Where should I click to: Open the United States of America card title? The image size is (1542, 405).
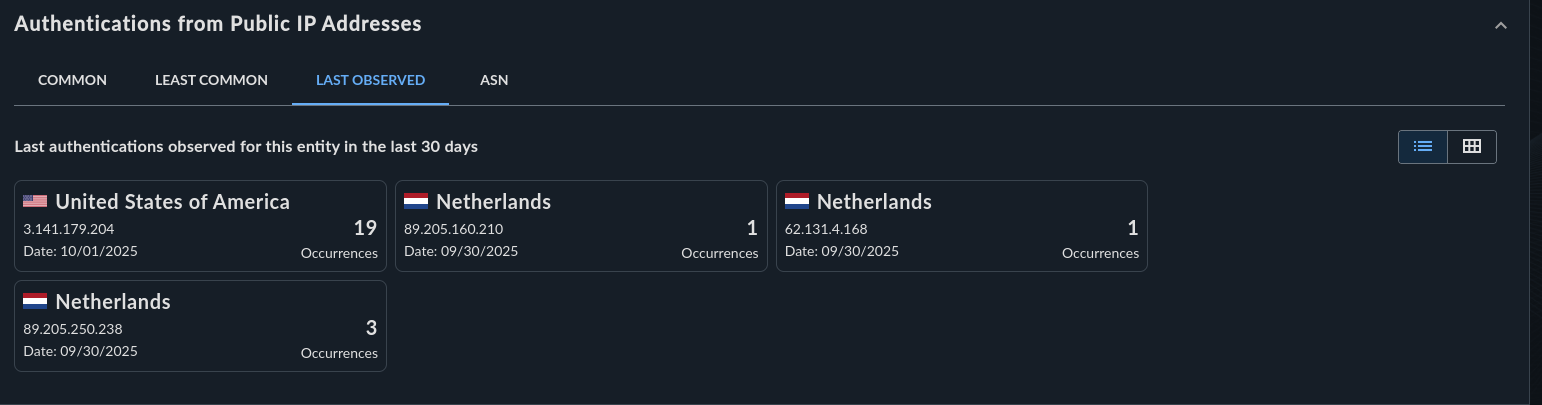[x=172, y=201]
